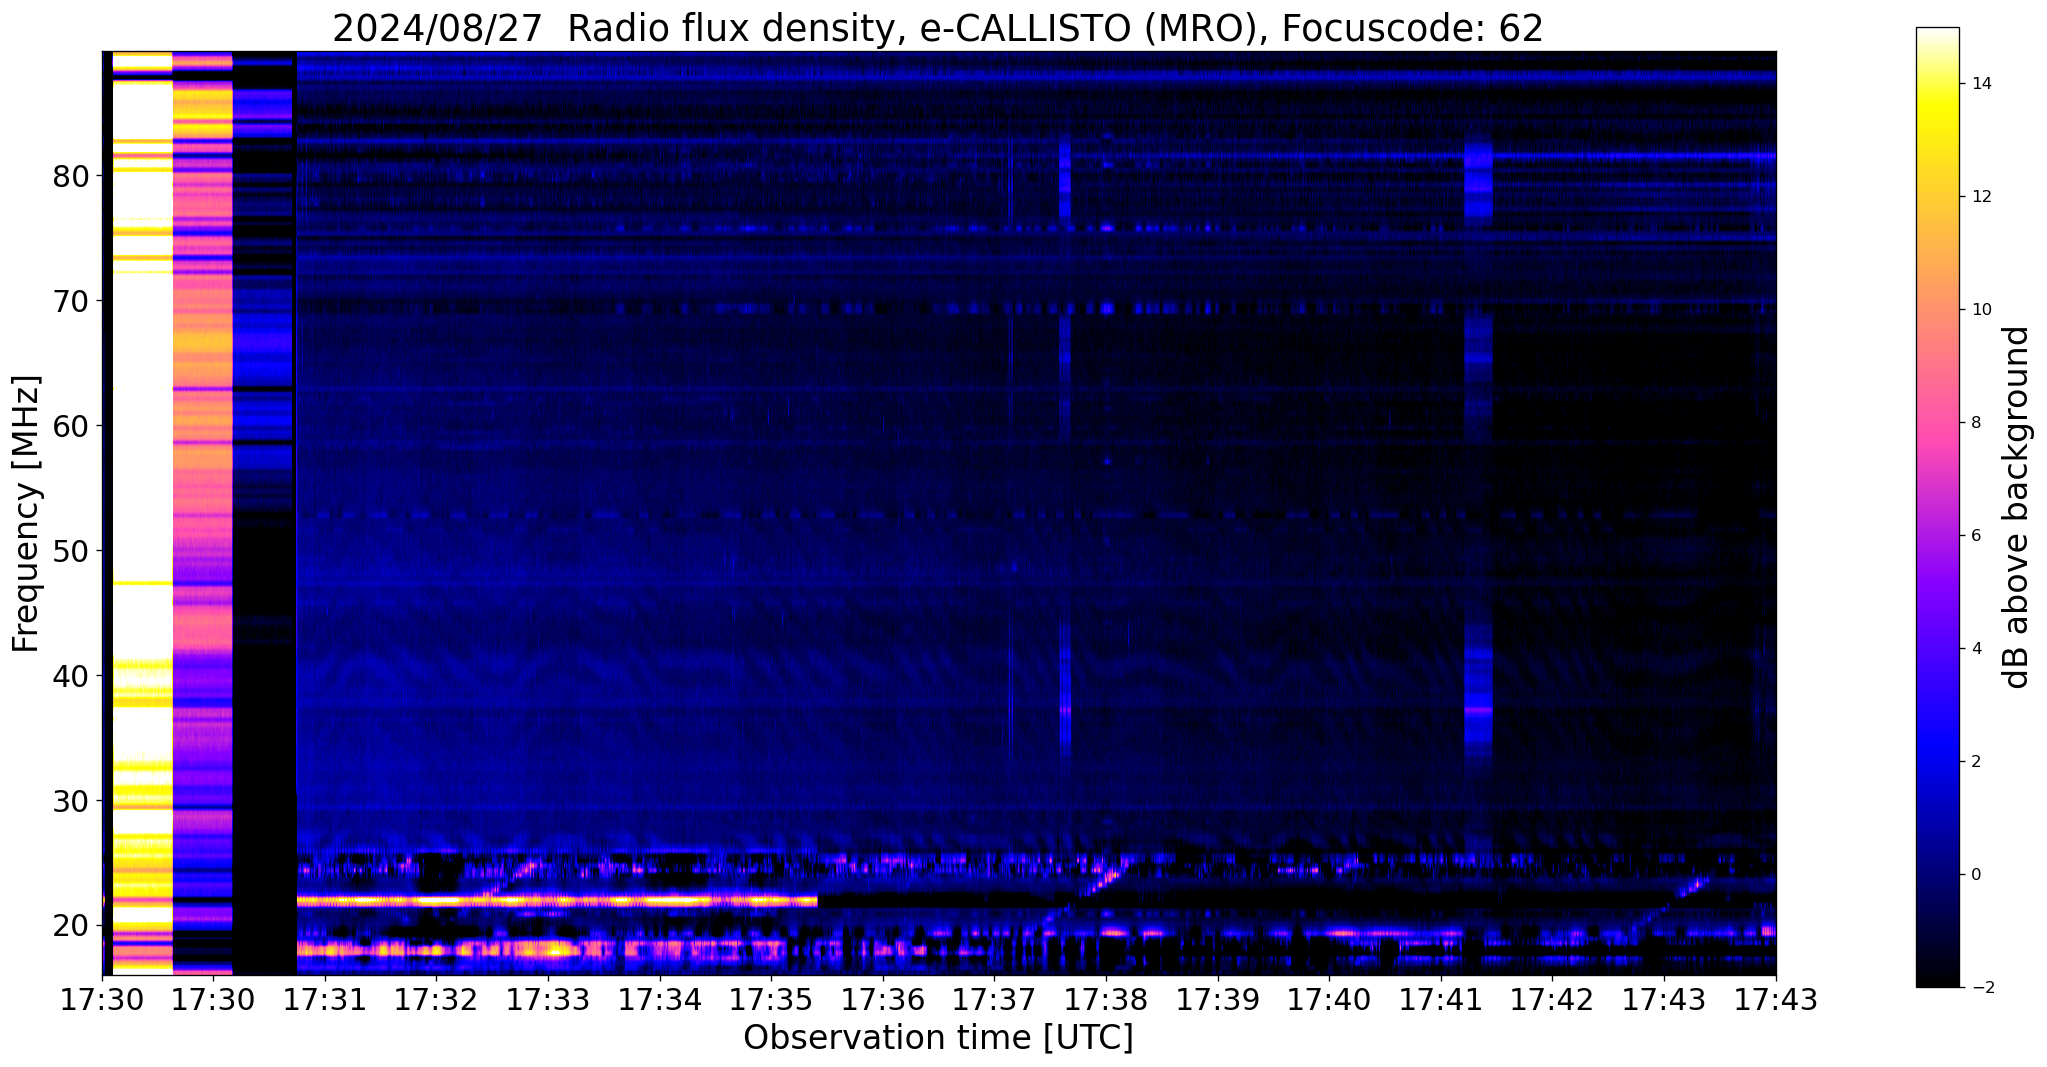Click the colorbar tick label 6
This screenshot has width=2047, height=1067.
pos(1975,536)
